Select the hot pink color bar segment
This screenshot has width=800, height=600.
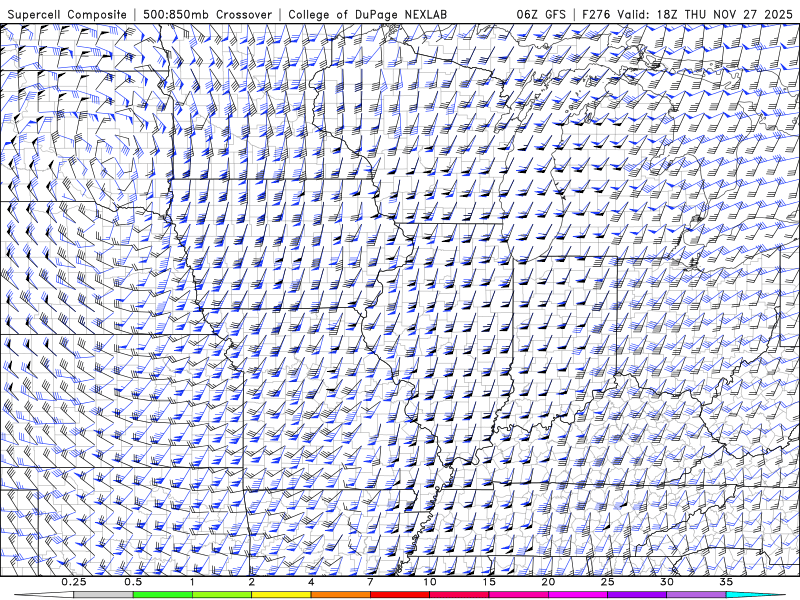[518, 595]
